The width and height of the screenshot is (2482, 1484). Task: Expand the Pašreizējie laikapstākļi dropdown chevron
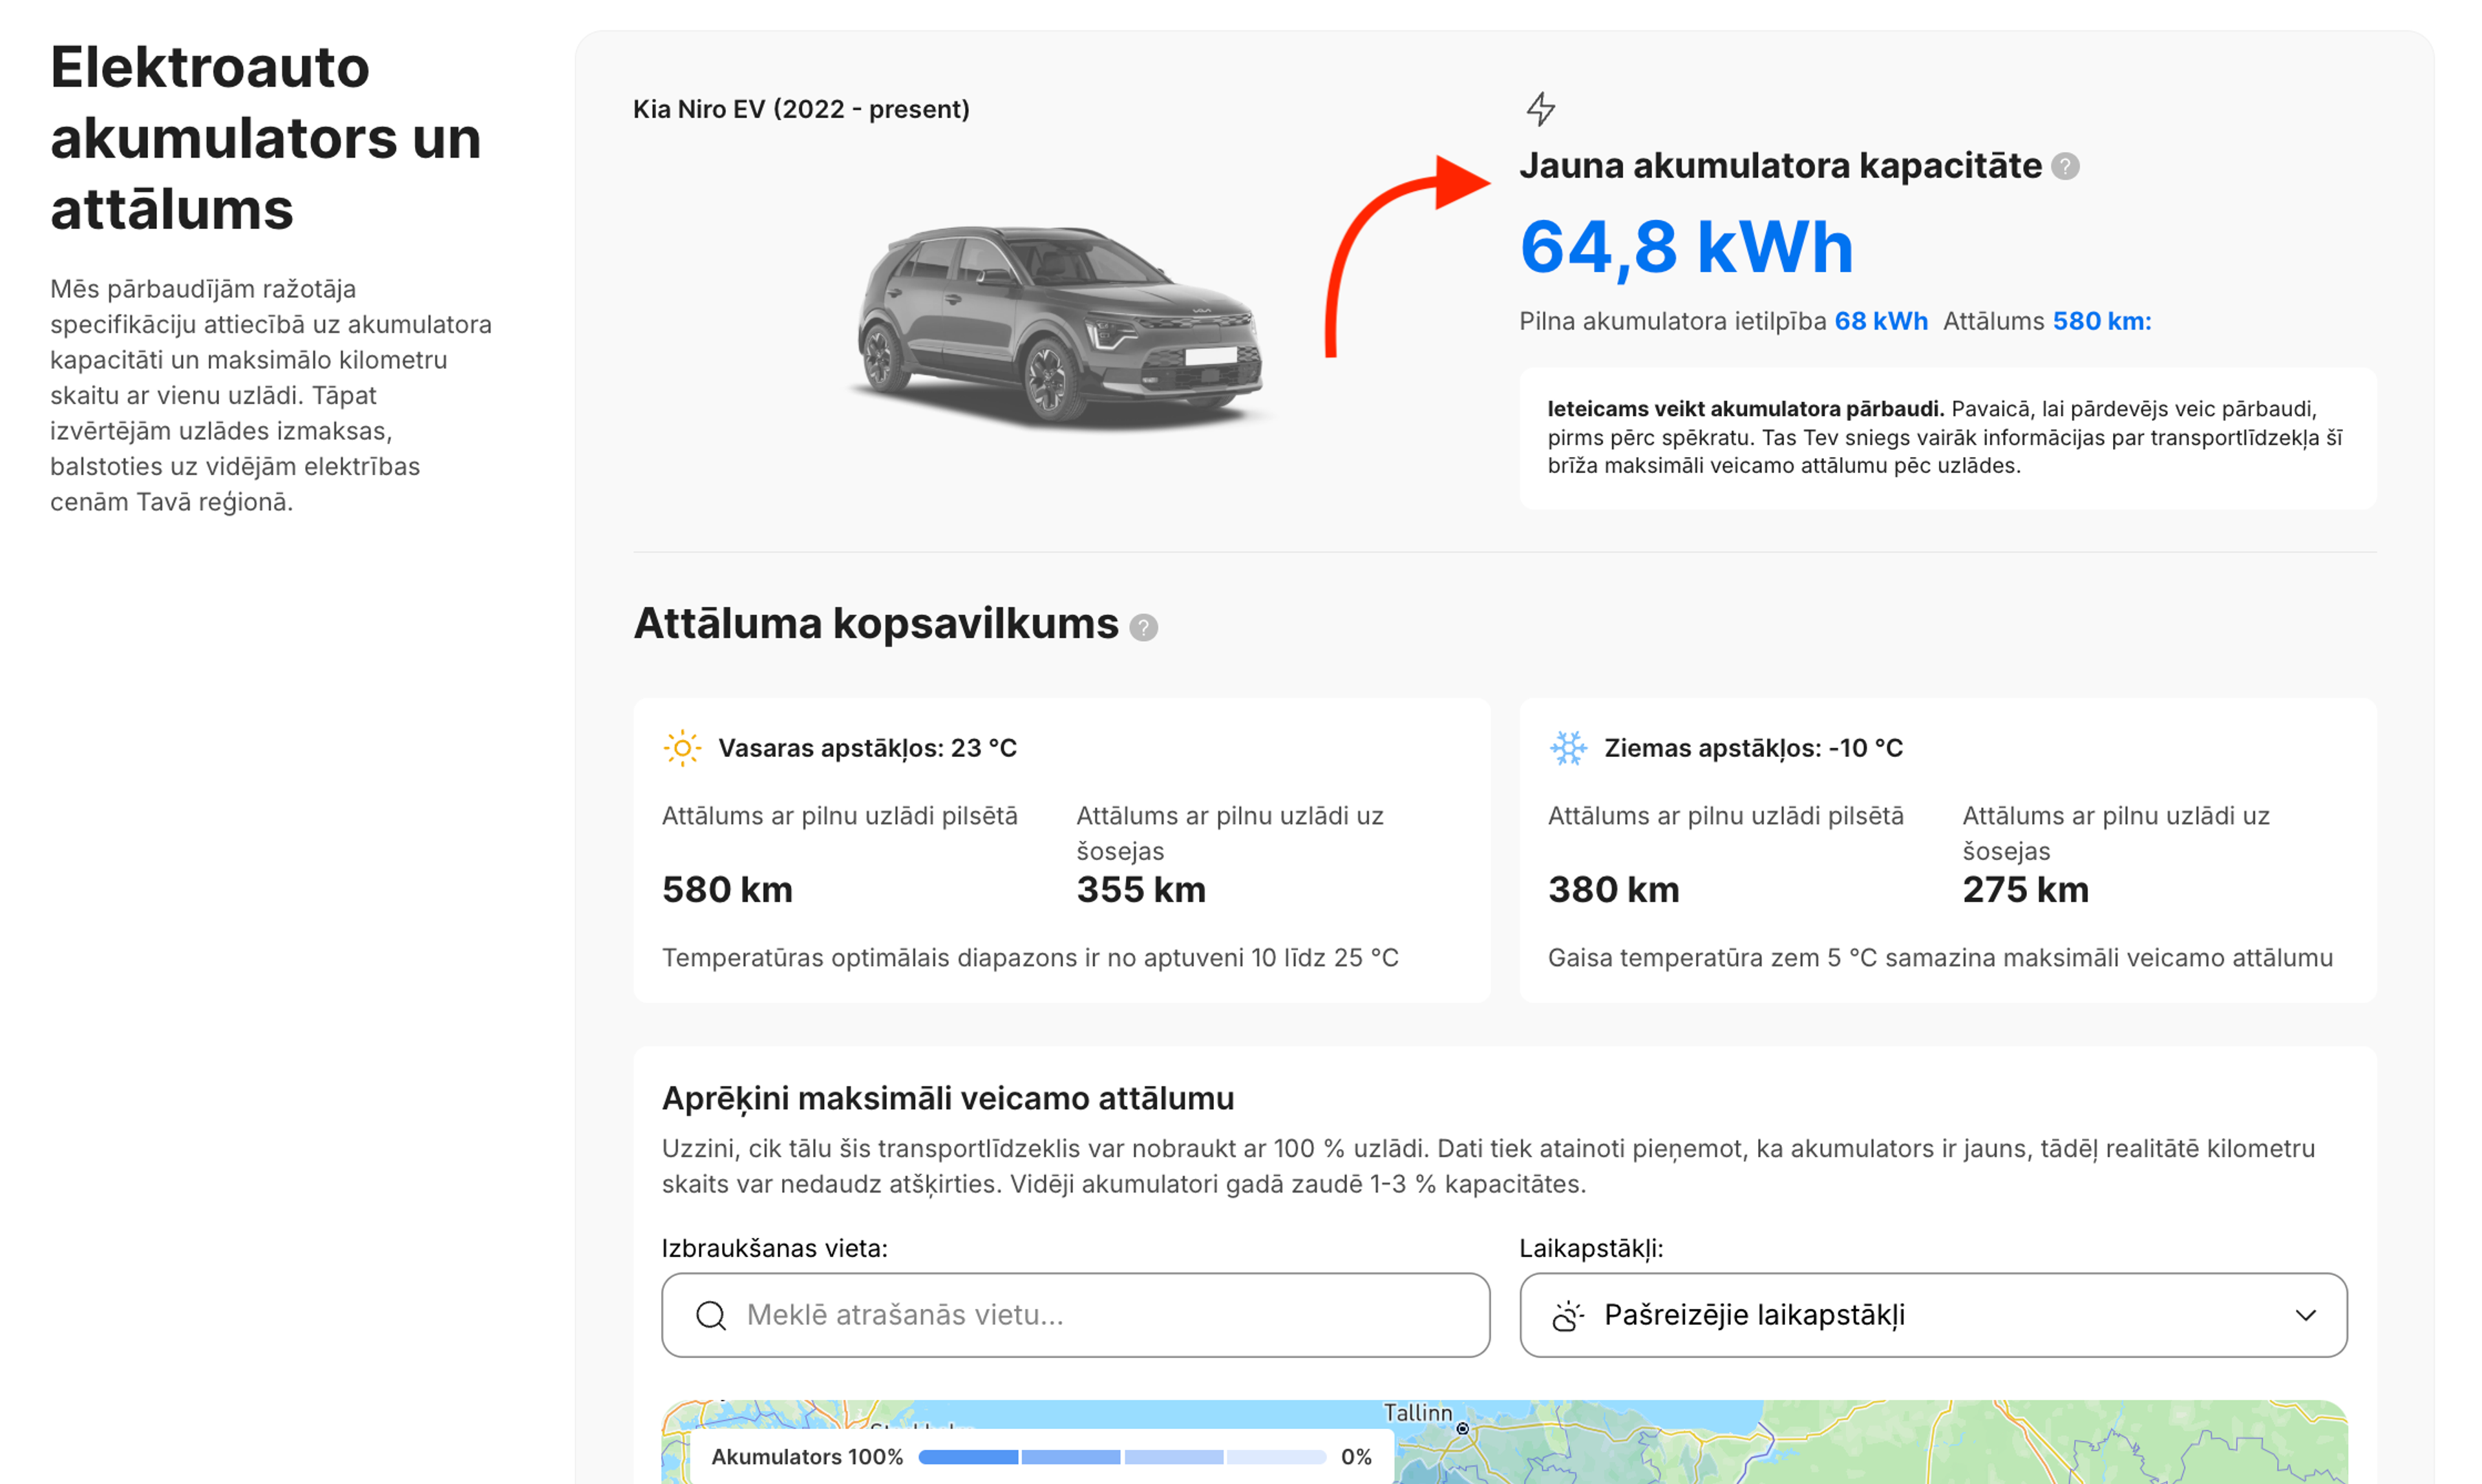(2305, 1315)
